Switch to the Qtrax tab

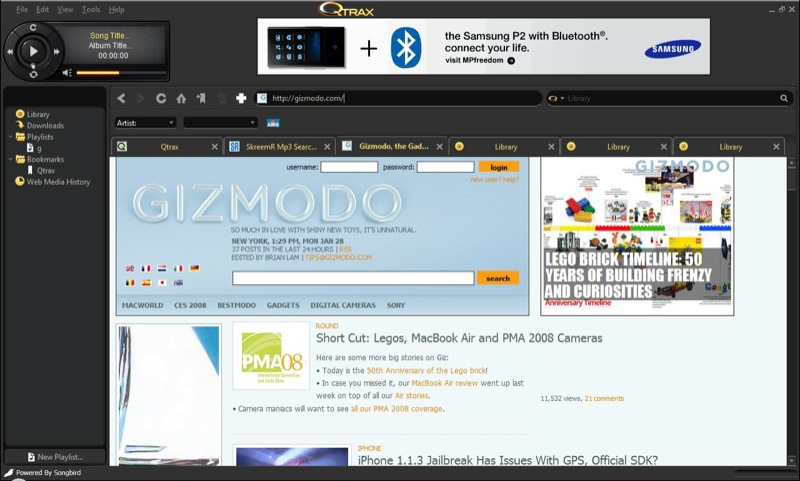point(166,146)
